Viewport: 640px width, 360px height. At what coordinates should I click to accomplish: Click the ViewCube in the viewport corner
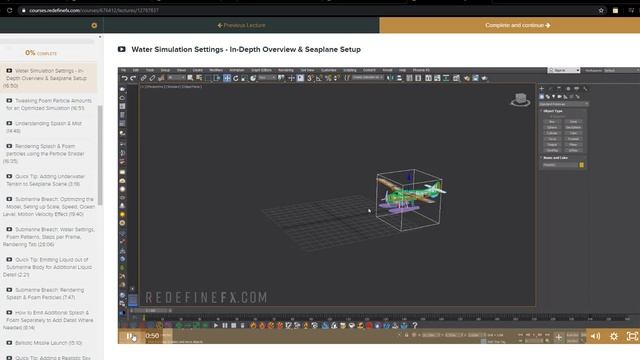coord(520,99)
